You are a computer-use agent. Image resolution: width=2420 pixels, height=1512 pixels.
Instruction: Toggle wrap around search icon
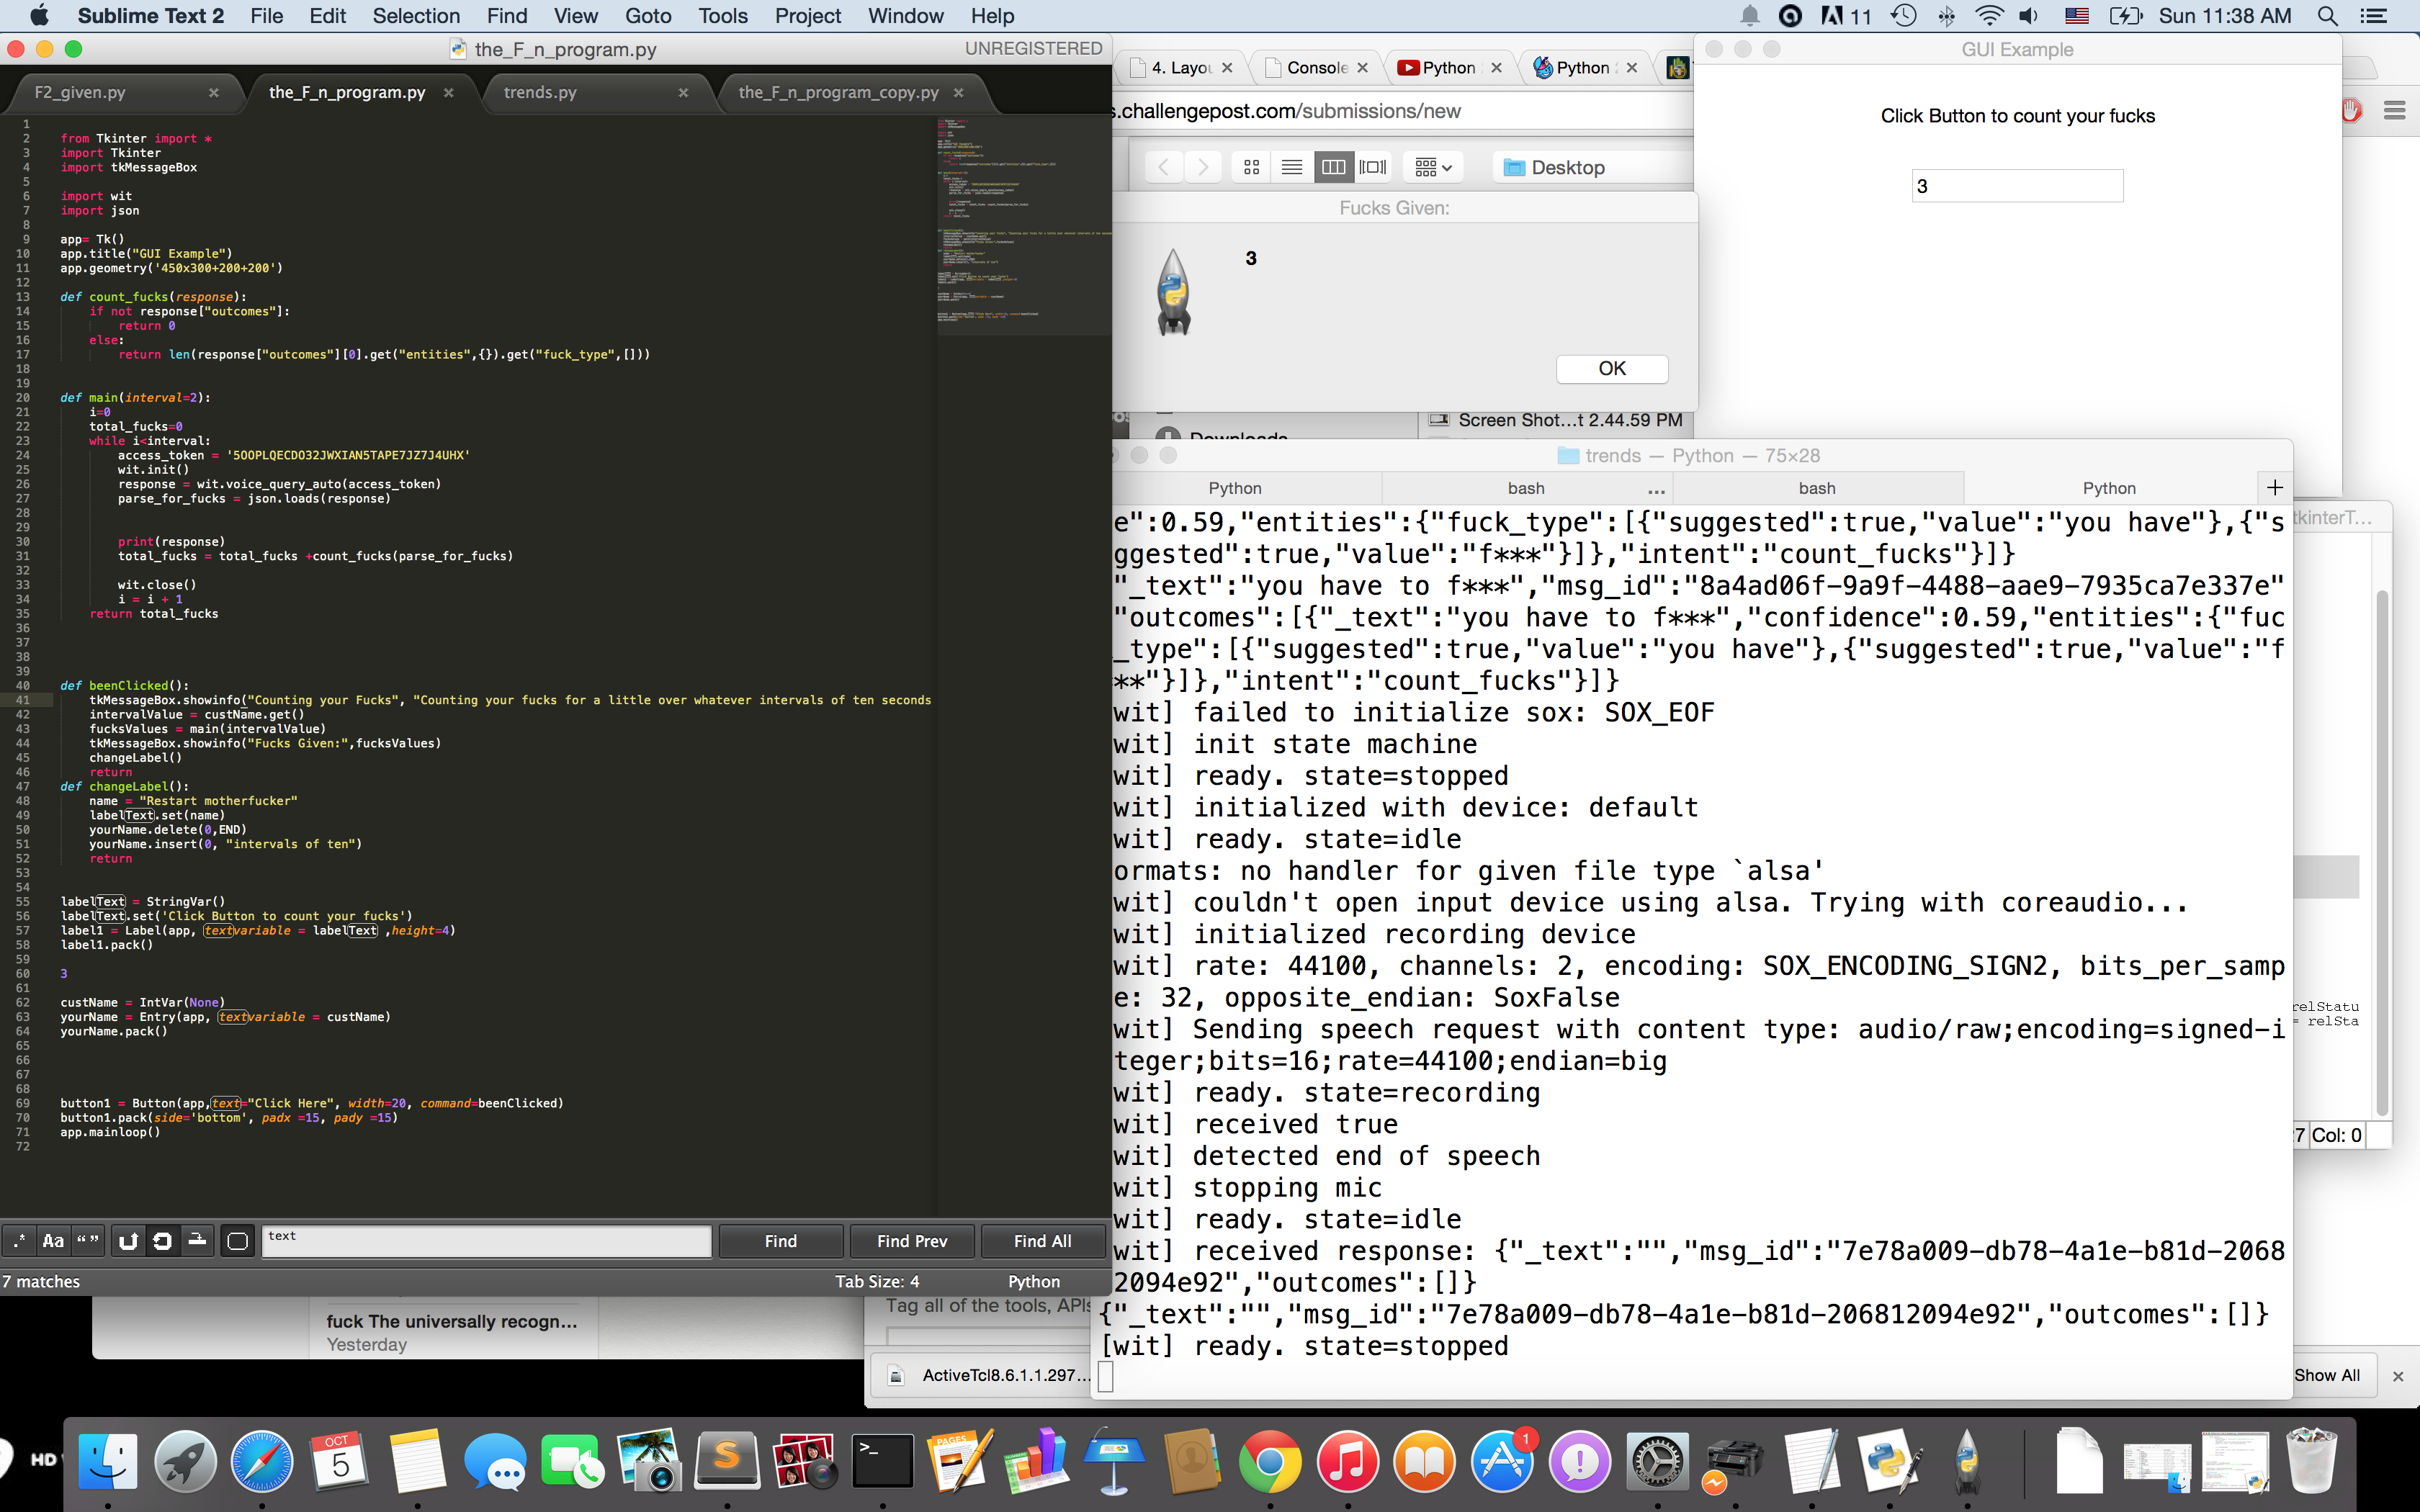pyautogui.click(x=162, y=1241)
